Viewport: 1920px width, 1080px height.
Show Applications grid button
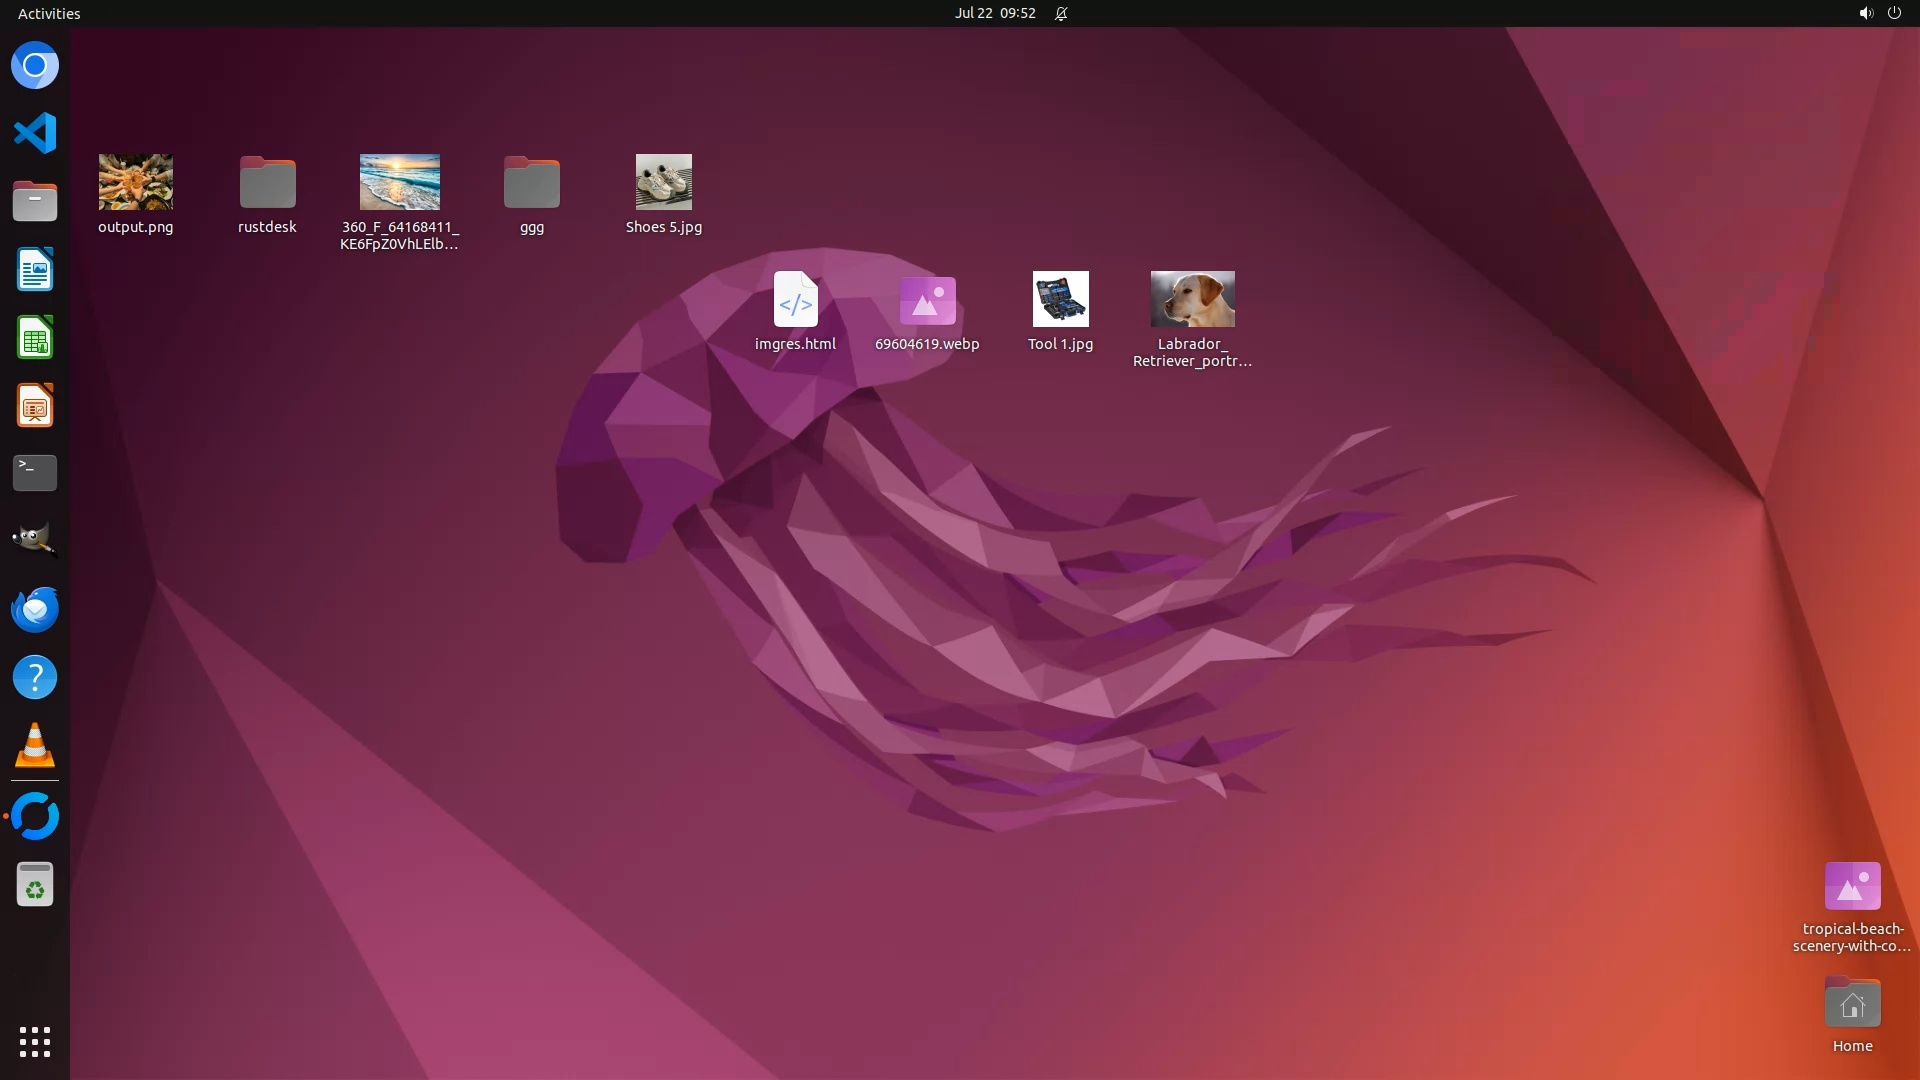35,1042
